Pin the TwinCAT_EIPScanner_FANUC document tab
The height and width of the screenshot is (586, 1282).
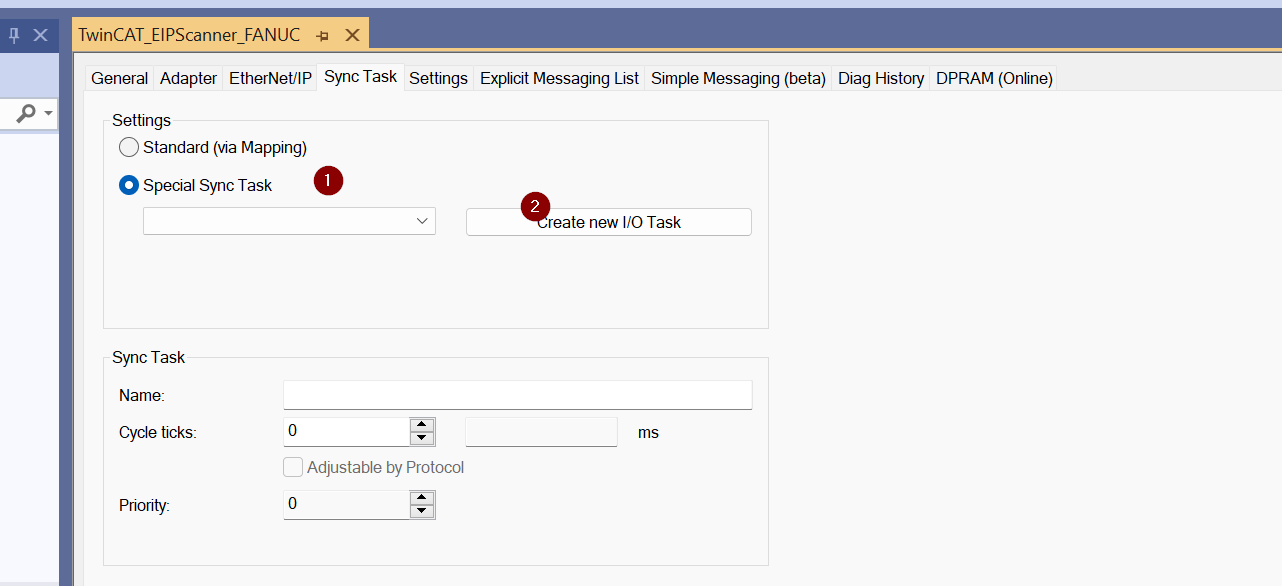322,35
